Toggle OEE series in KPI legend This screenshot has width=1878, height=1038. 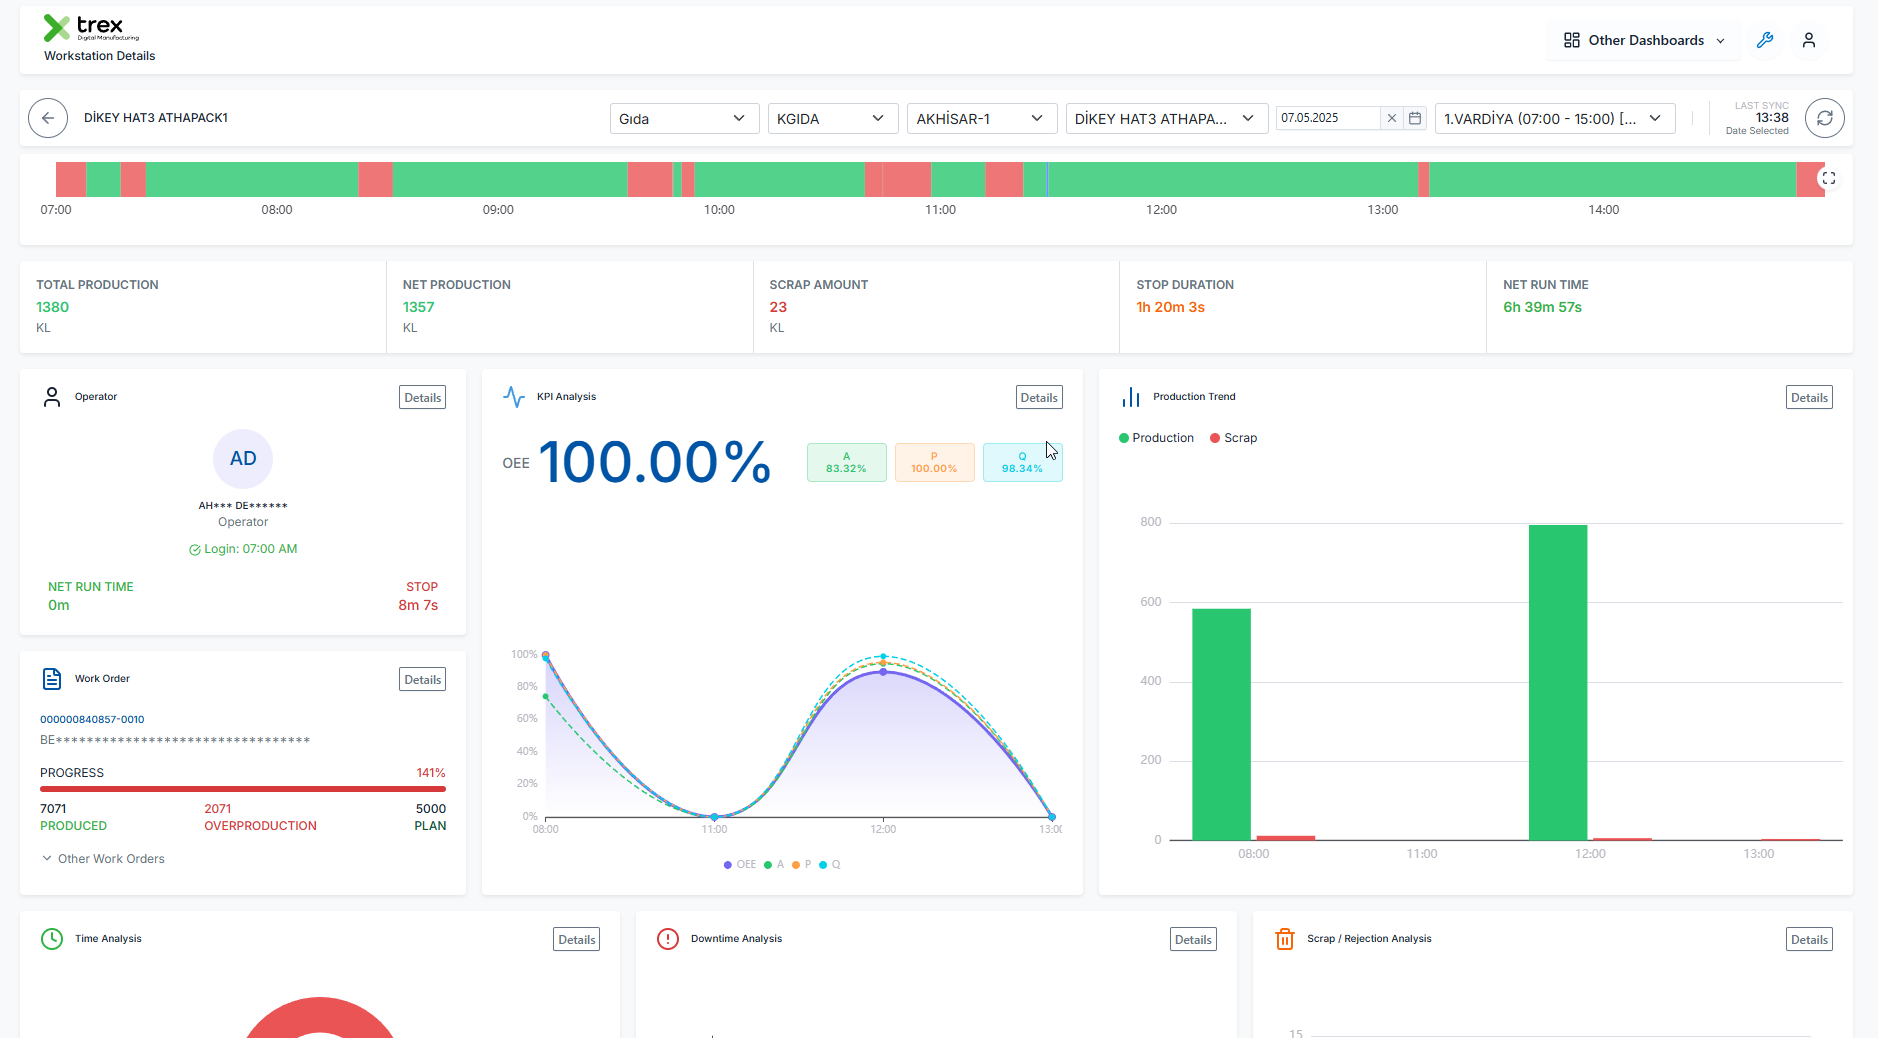click(740, 865)
